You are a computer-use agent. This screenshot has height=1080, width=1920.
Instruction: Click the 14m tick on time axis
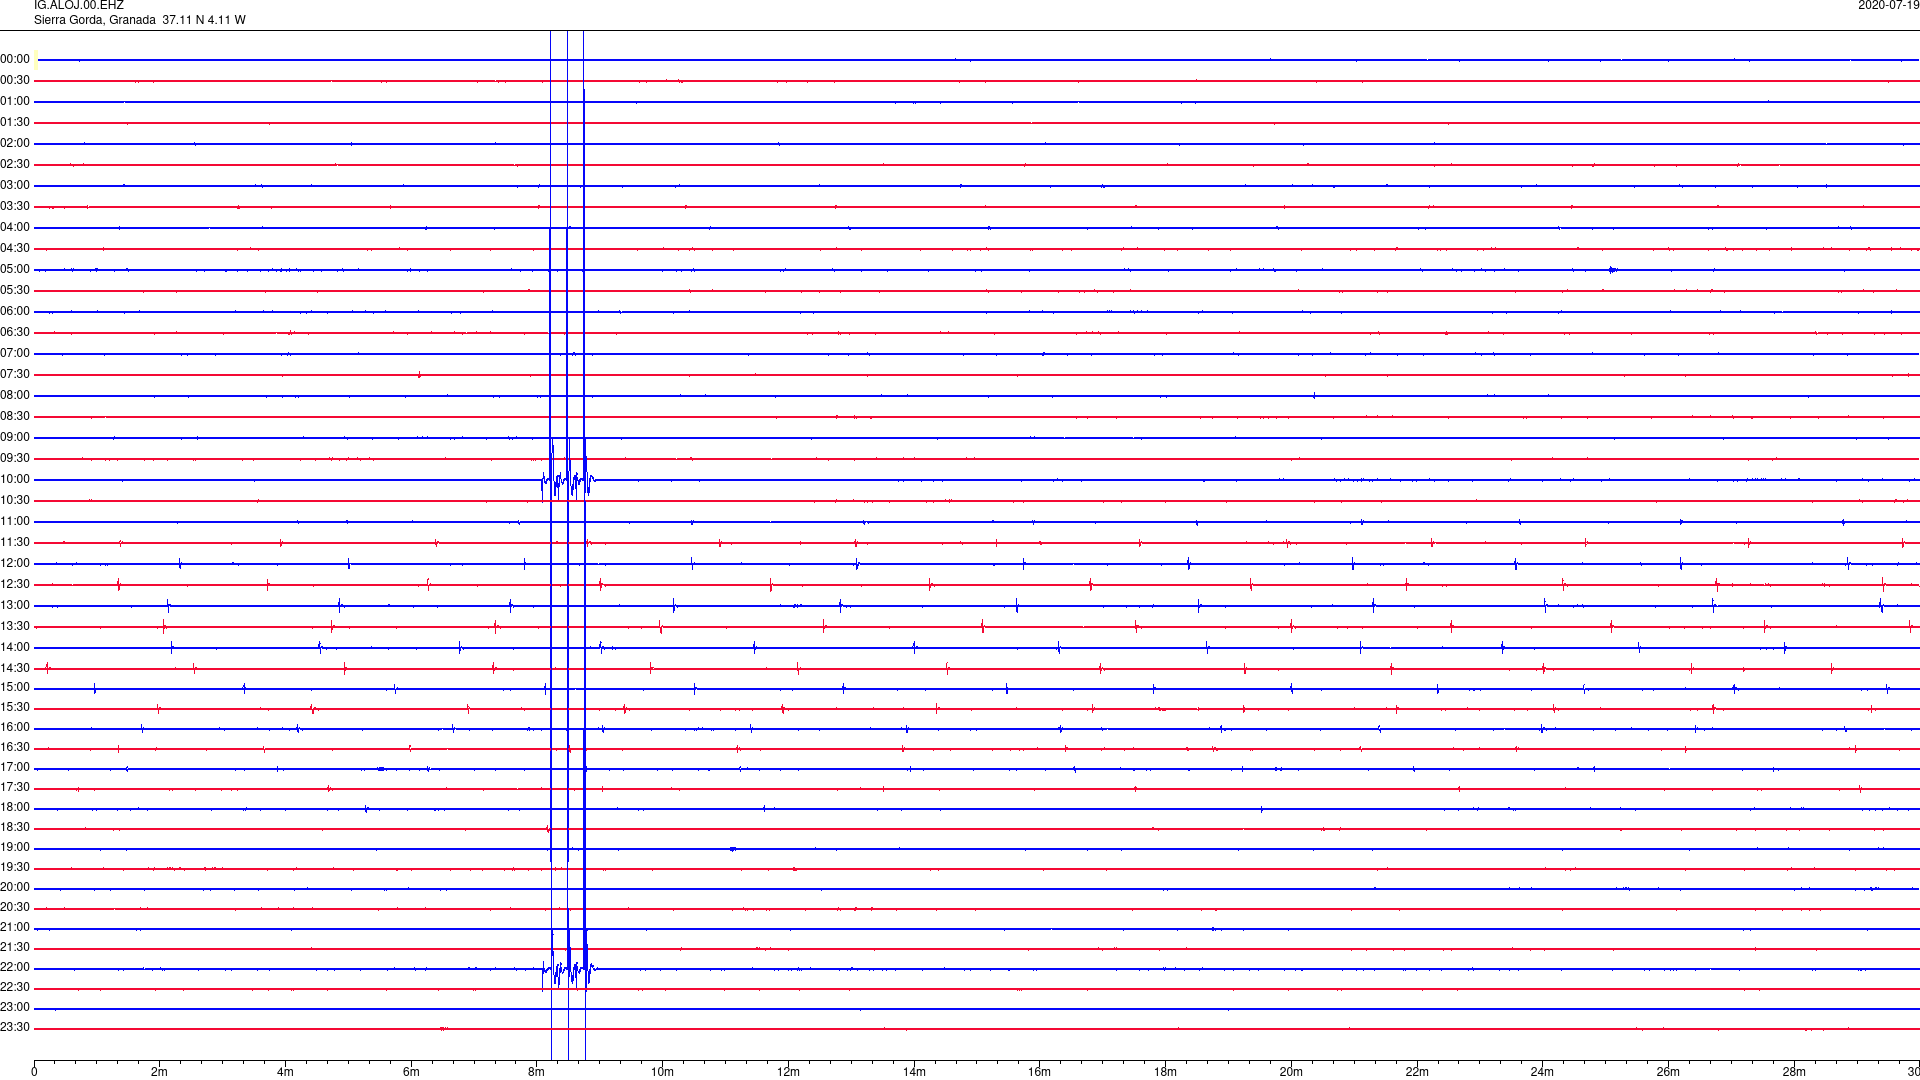tap(914, 1072)
